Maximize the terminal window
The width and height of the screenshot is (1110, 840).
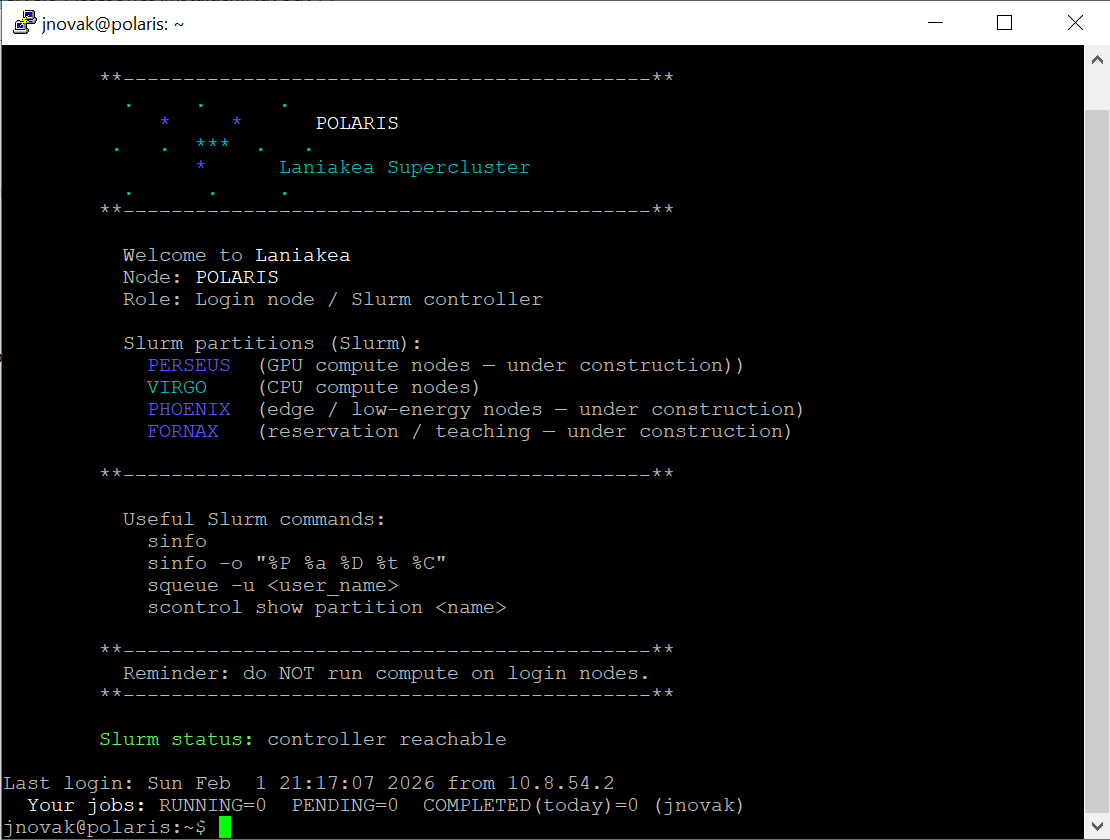pyautogui.click(x=1004, y=23)
